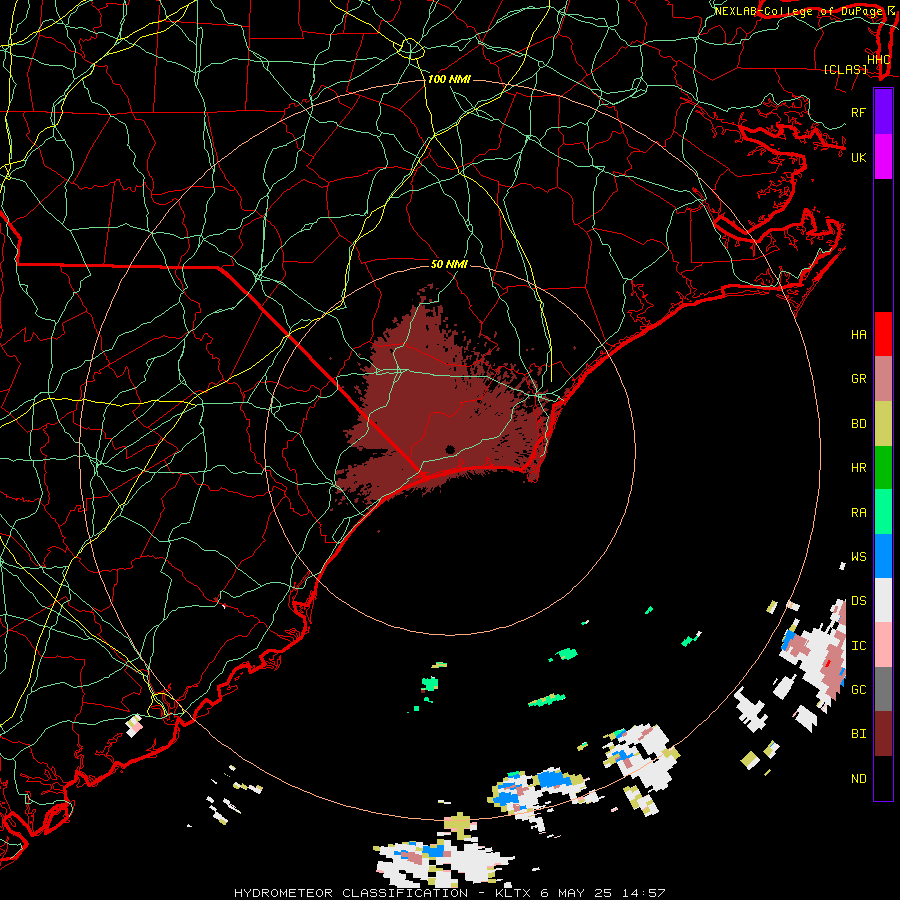Click the red HA legend color swatch
Image resolution: width=900 pixels, height=900 pixels.
tap(883, 334)
